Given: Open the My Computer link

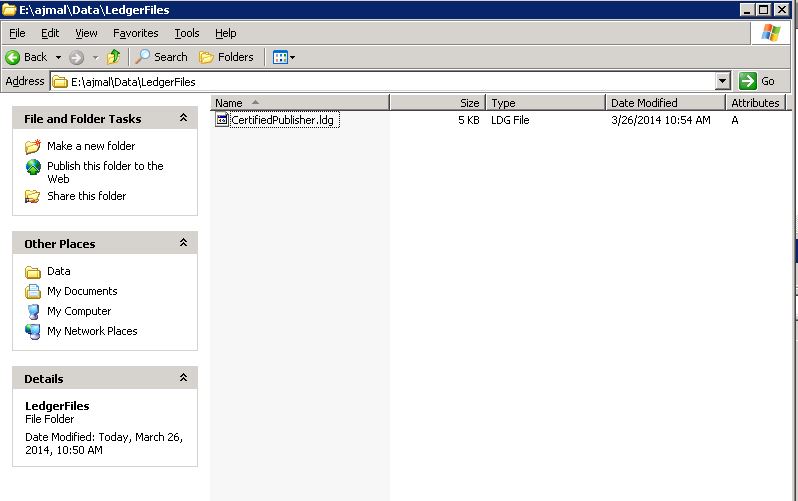Looking at the screenshot, I should 79,311.
